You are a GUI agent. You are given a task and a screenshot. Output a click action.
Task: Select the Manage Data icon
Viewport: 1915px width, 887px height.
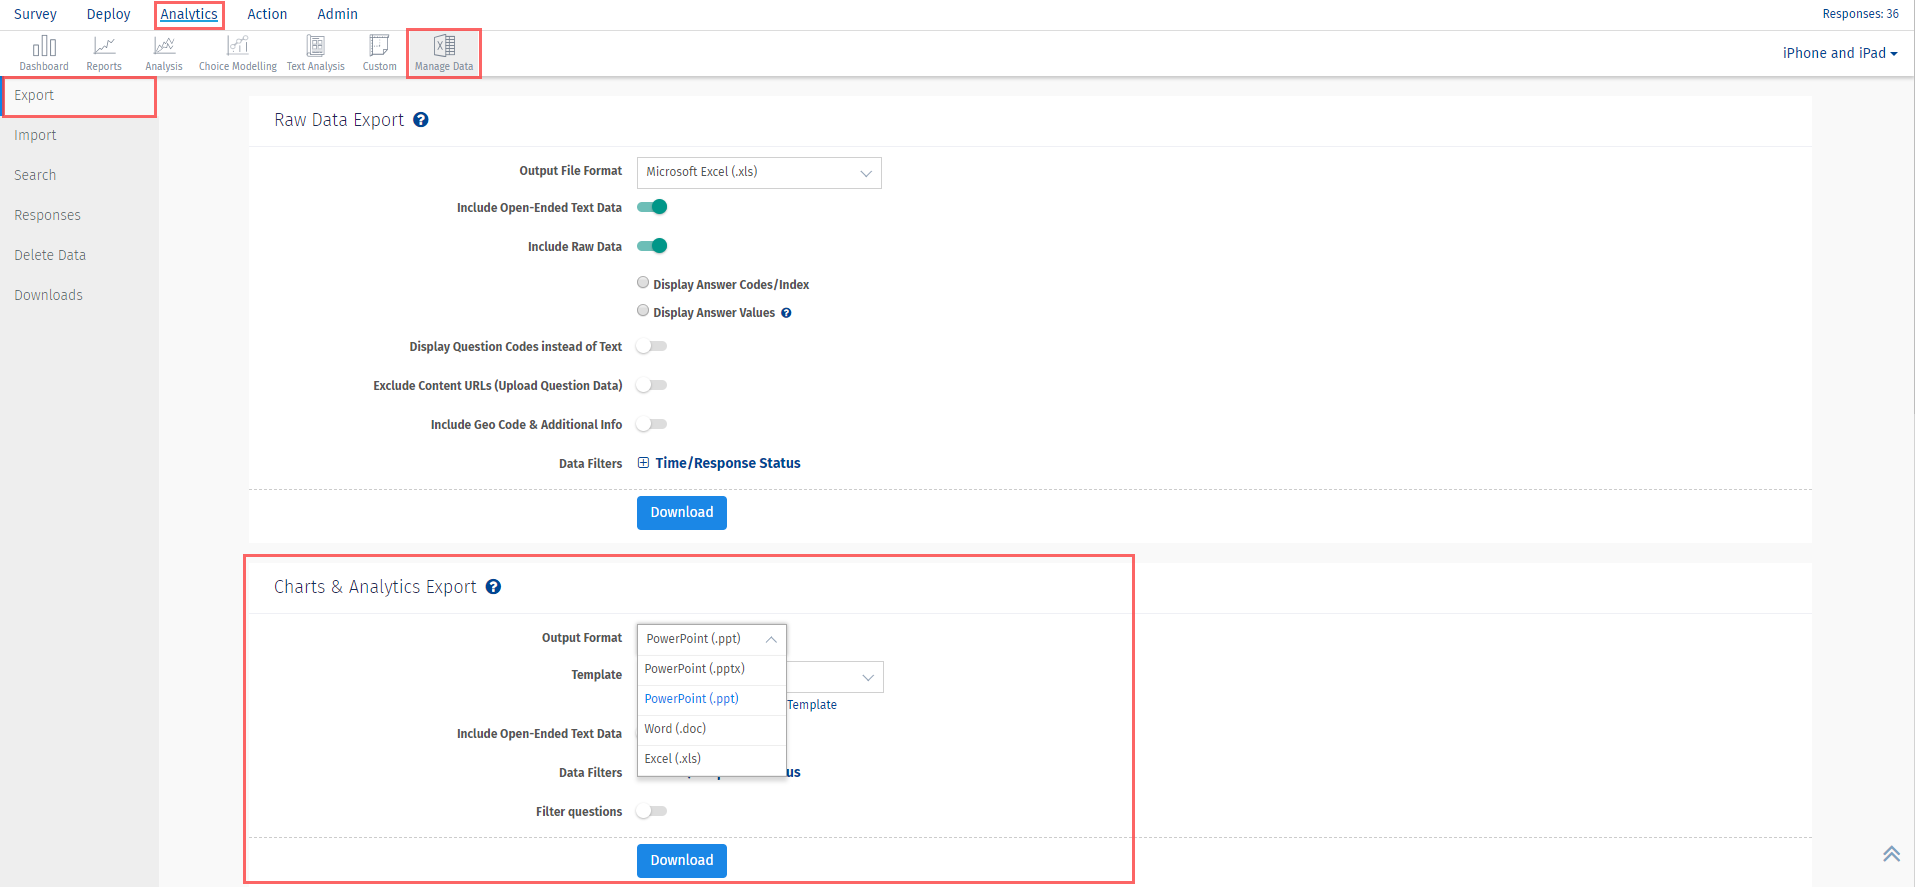pyautogui.click(x=444, y=47)
